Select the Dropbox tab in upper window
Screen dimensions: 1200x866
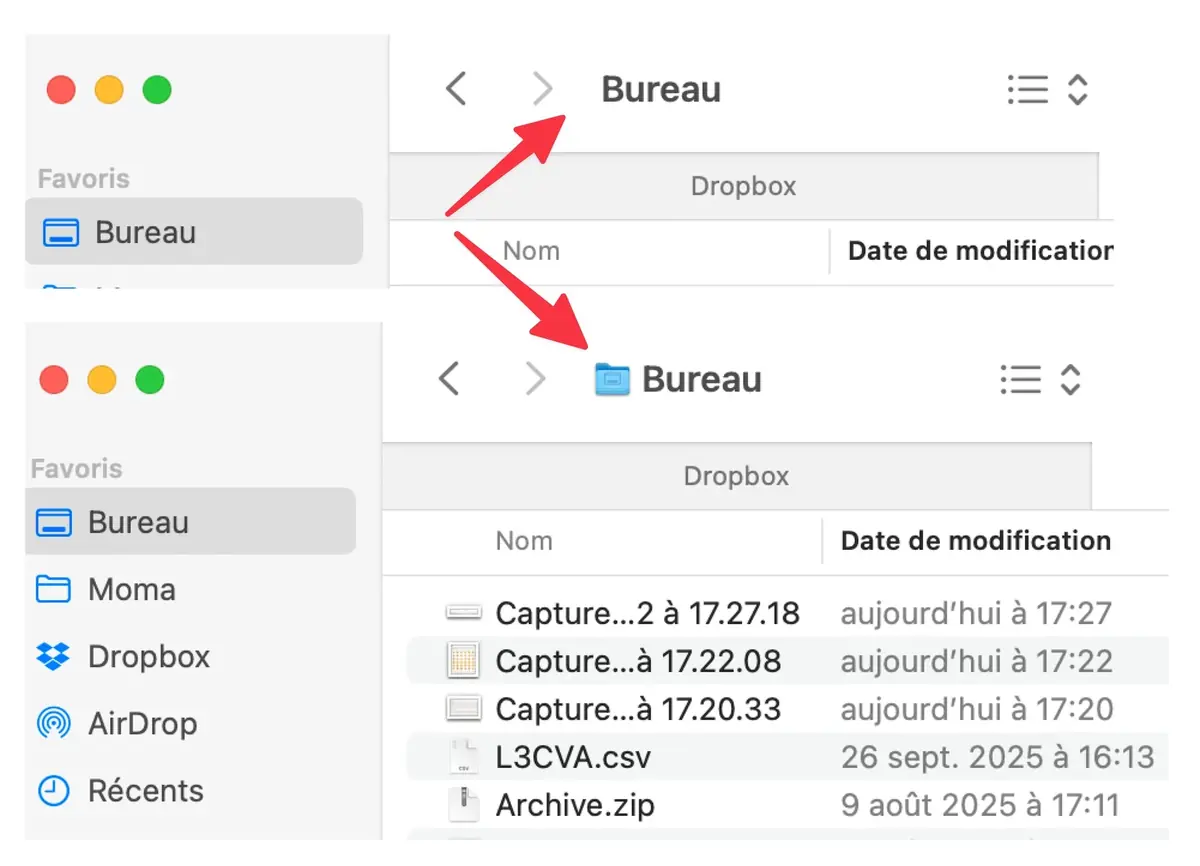pos(743,186)
